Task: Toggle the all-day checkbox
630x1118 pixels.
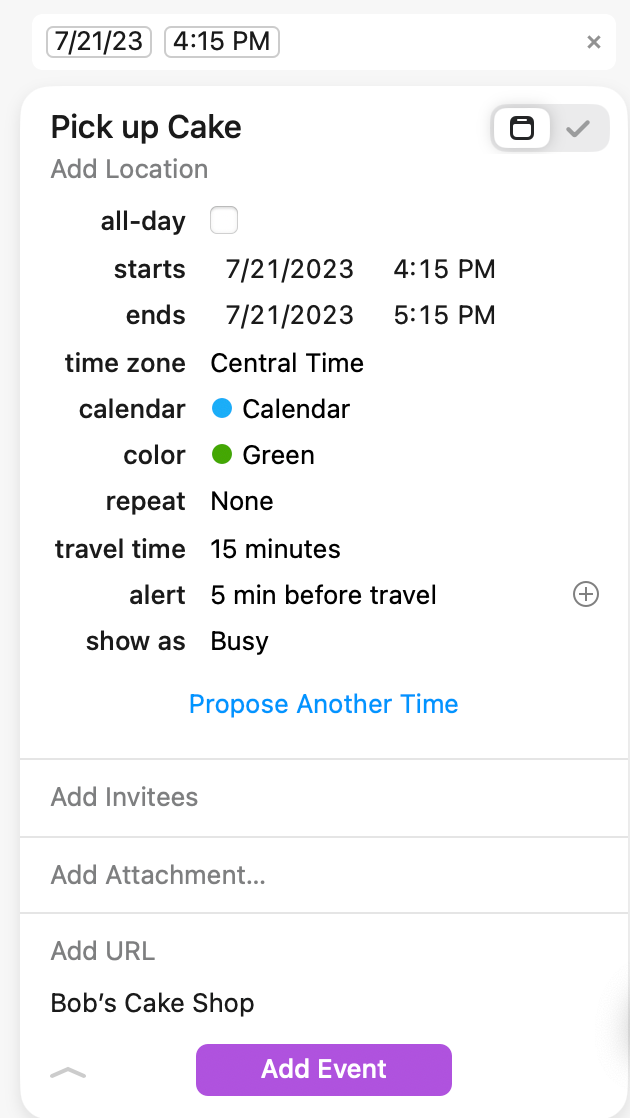Action: coord(224,220)
